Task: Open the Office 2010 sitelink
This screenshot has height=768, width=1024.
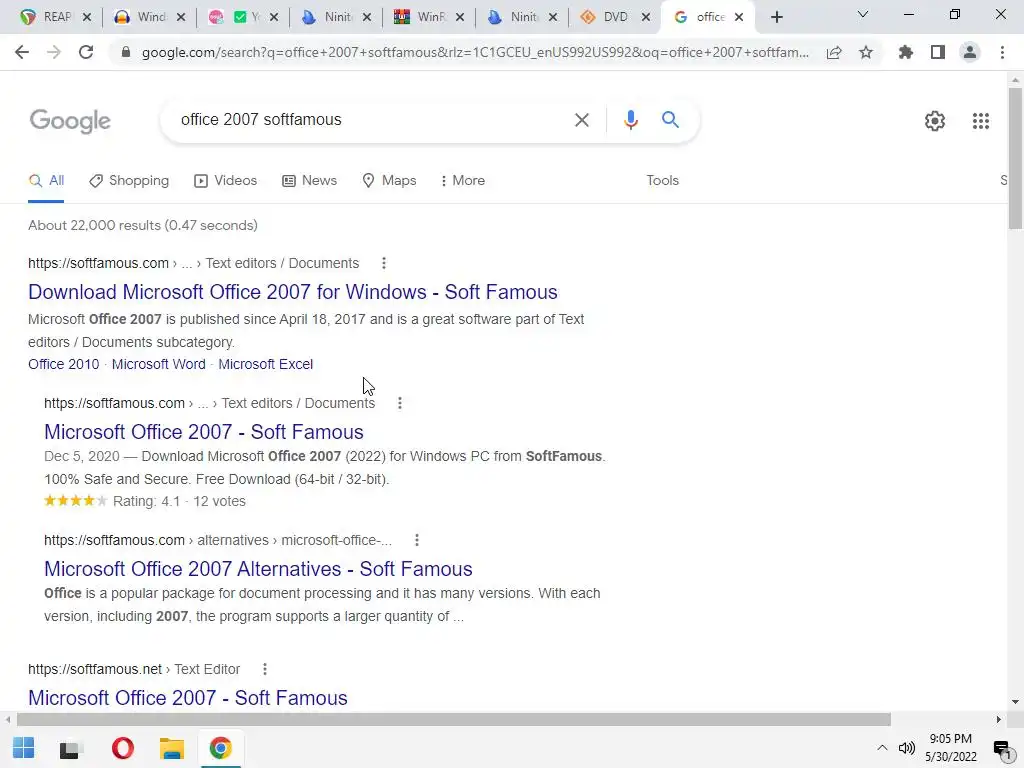Action: click(x=63, y=364)
